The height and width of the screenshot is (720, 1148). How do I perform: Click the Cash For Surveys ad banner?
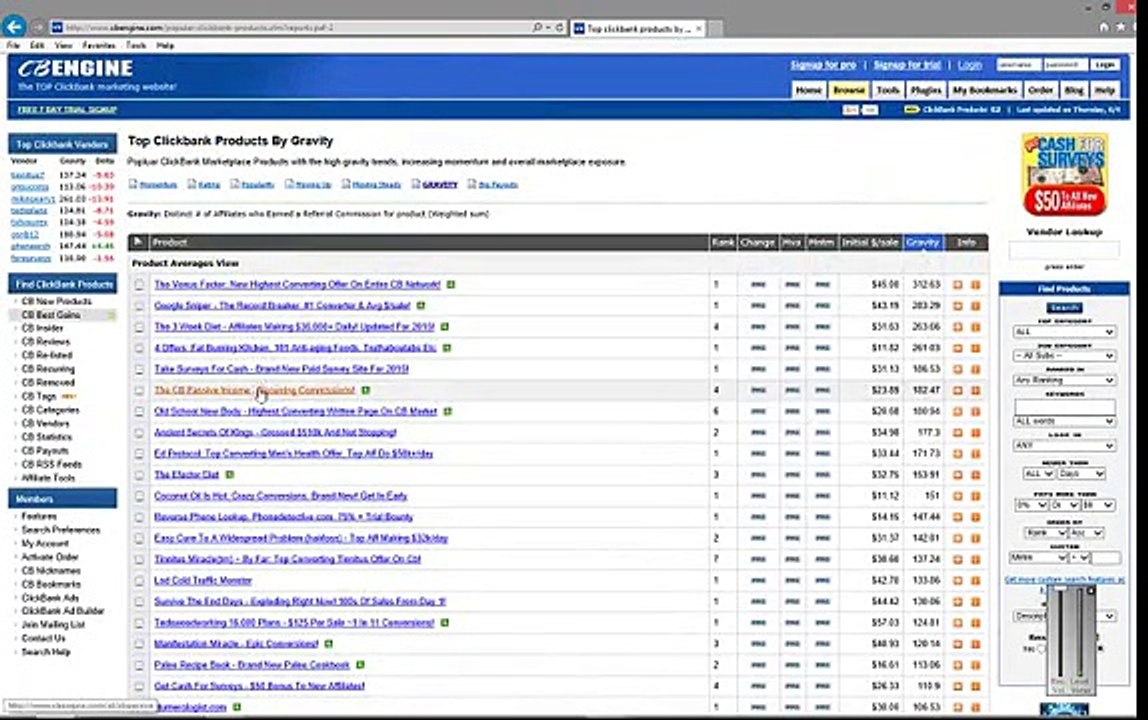[1065, 174]
